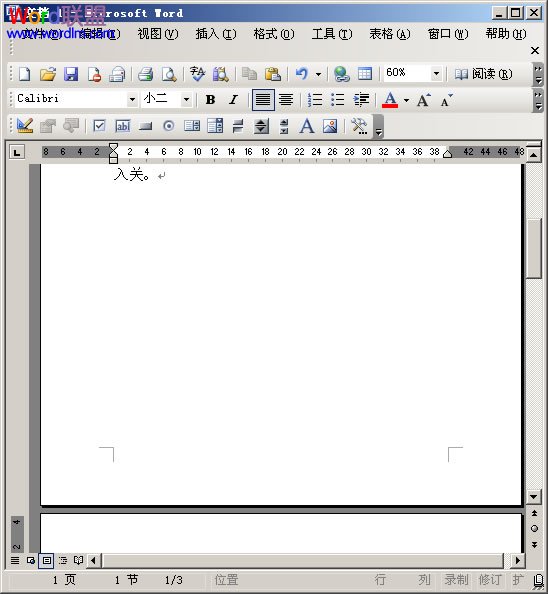This screenshot has height=594, width=548.
Task: Click the Save floppy disk icon
Action: click(71, 74)
